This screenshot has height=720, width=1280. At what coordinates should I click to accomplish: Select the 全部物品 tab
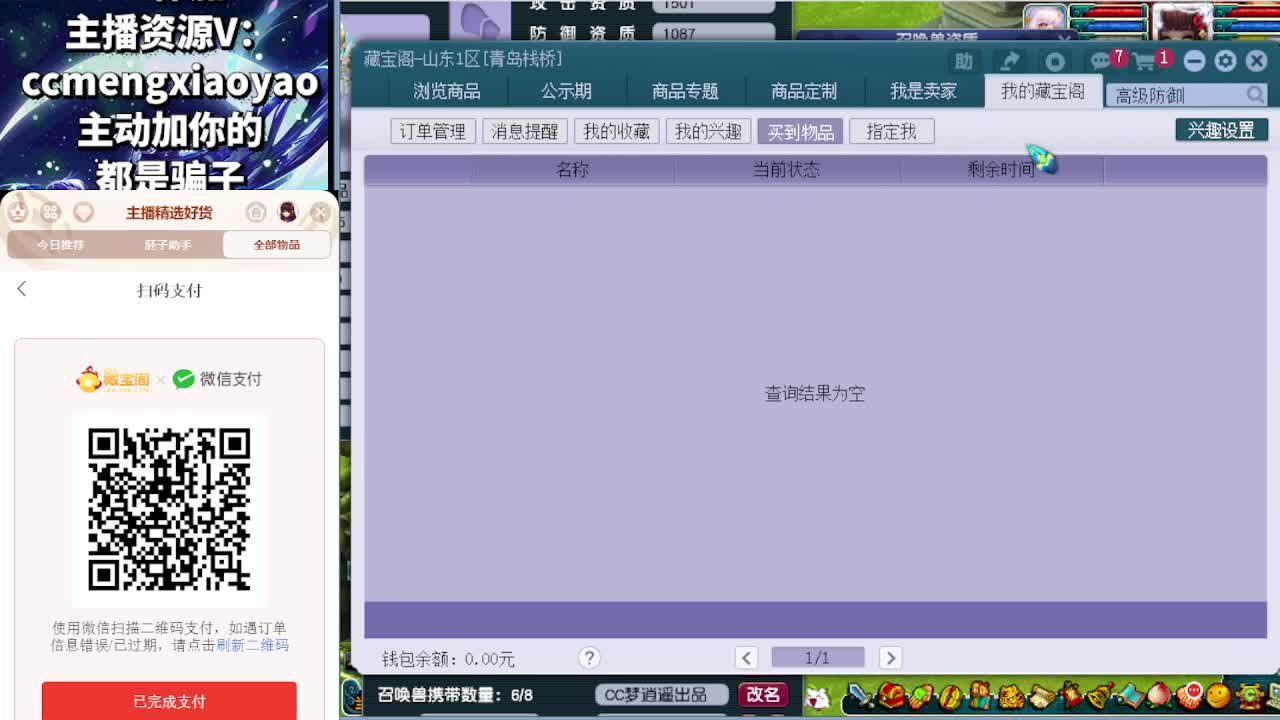tap(276, 244)
